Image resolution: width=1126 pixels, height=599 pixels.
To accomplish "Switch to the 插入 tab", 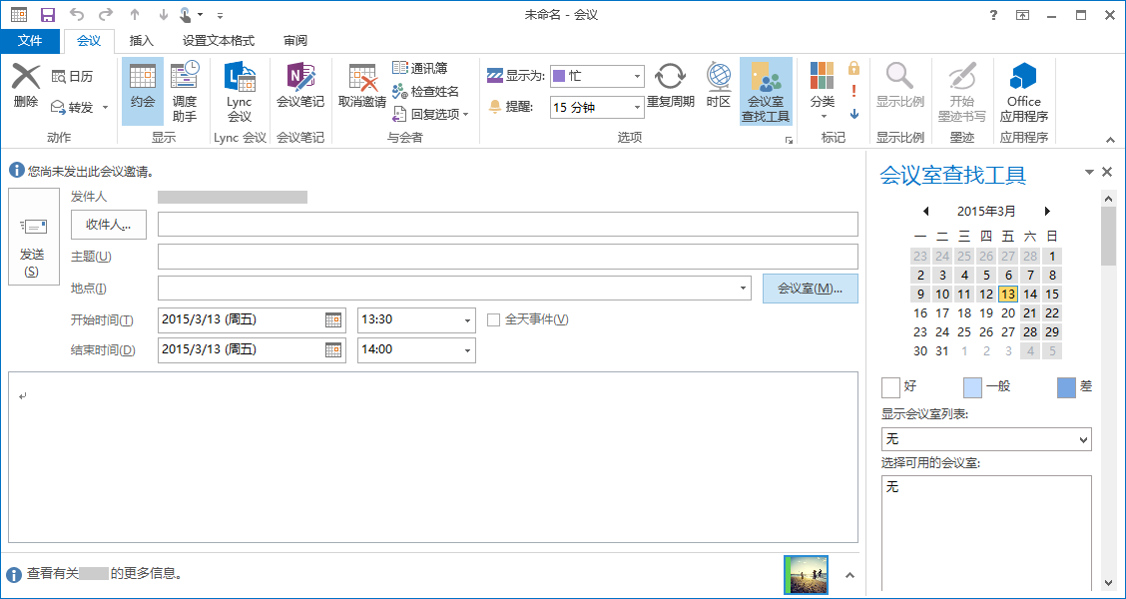I will tap(142, 41).
